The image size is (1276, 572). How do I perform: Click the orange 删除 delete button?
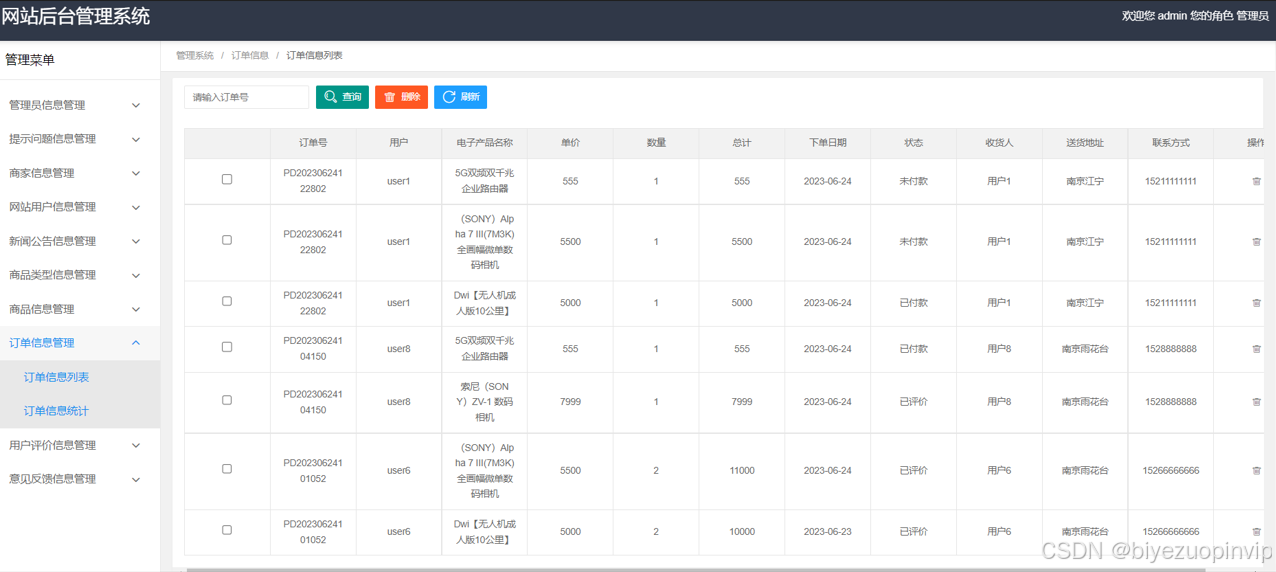pos(401,97)
